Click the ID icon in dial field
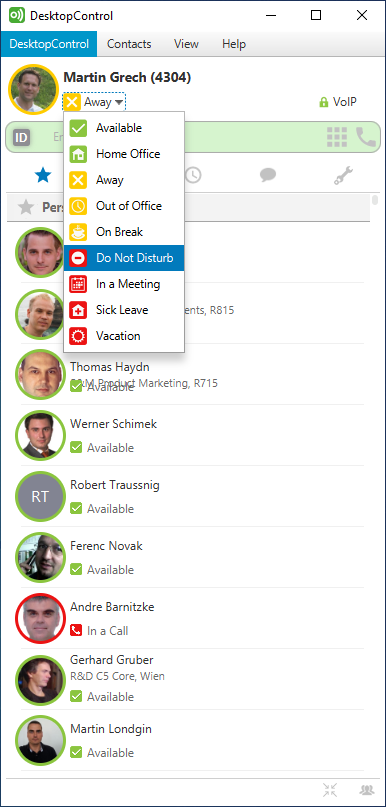The height and width of the screenshot is (807, 386). coord(22,137)
